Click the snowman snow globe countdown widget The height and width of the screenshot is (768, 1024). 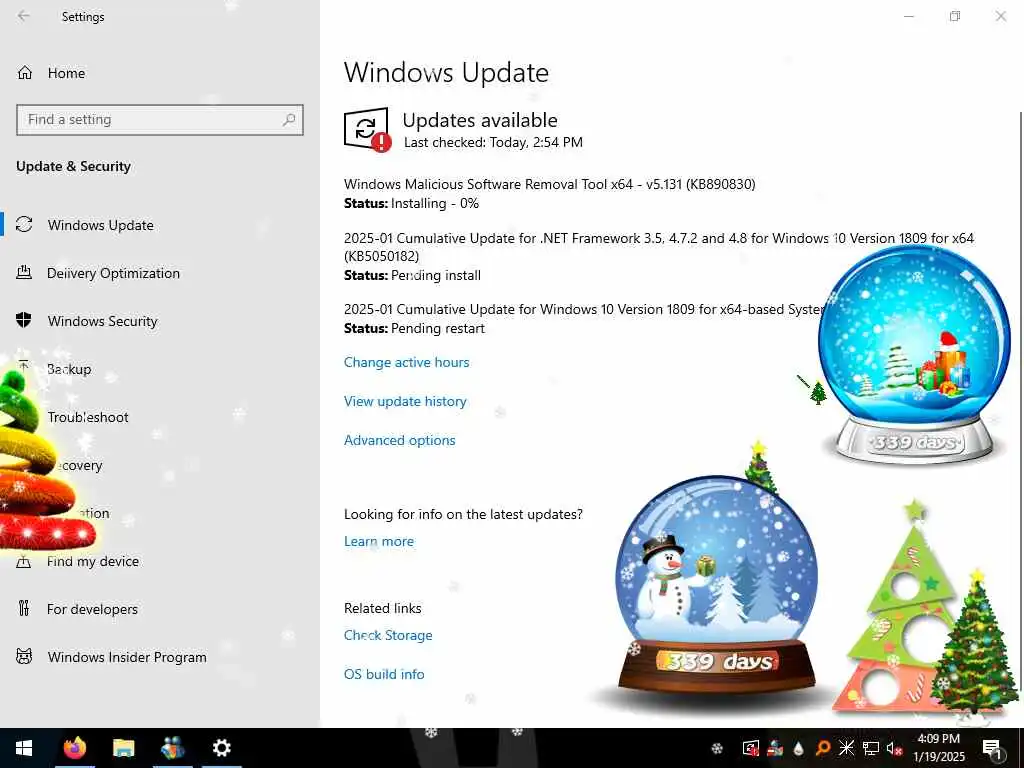(x=716, y=584)
